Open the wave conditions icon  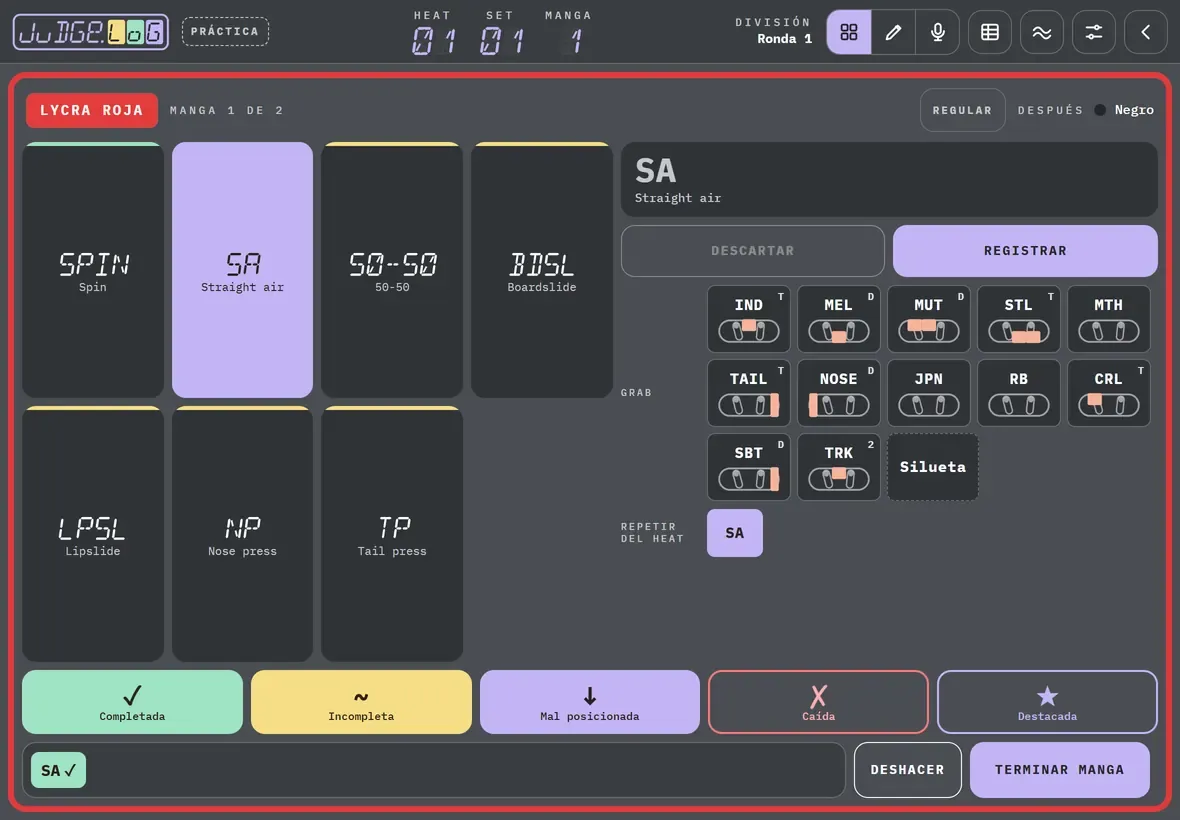tap(1042, 32)
